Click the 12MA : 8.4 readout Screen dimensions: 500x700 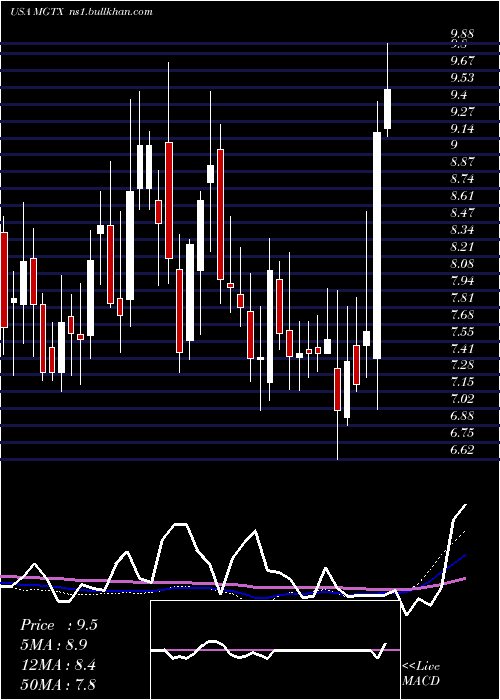point(58,665)
